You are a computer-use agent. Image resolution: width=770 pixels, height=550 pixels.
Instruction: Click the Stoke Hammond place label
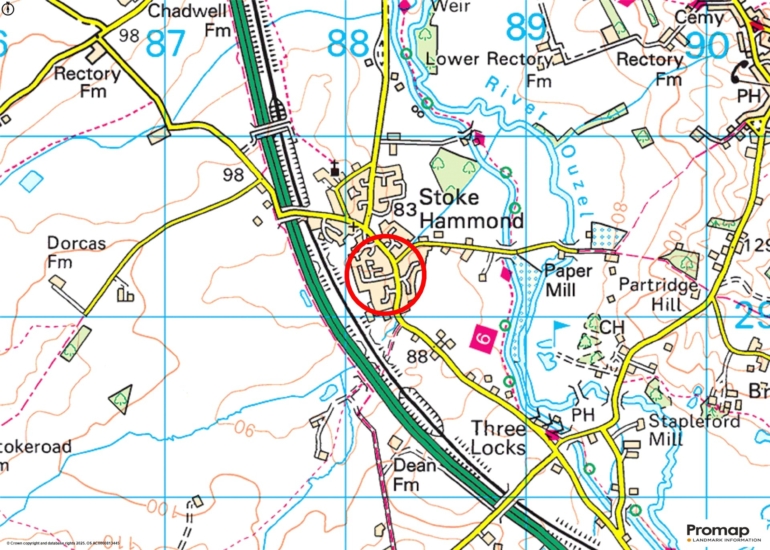tap(471, 209)
